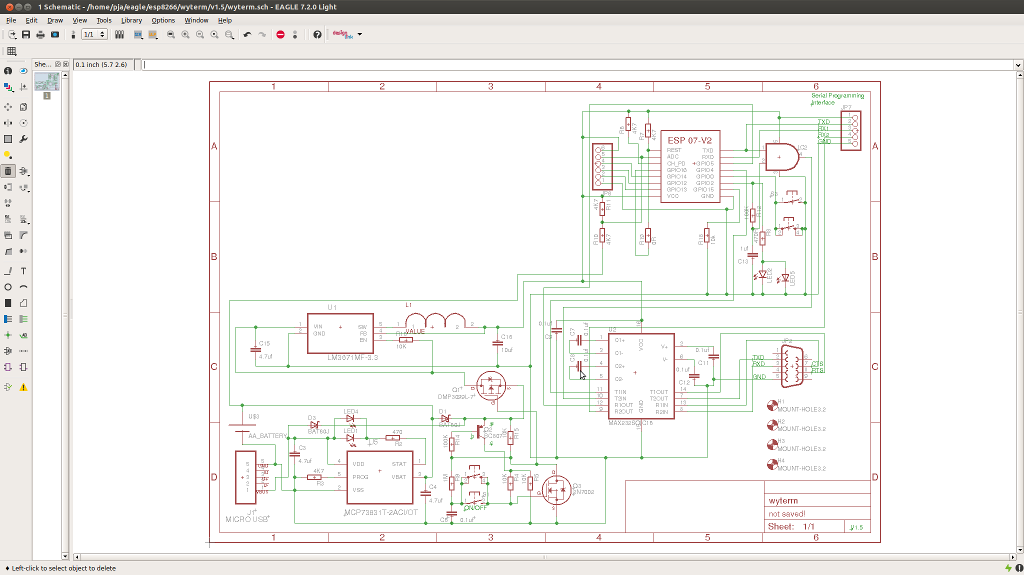Select the Delete trash can tool
This screenshot has width=1024, height=575.
pyautogui.click(x=8, y=171)
